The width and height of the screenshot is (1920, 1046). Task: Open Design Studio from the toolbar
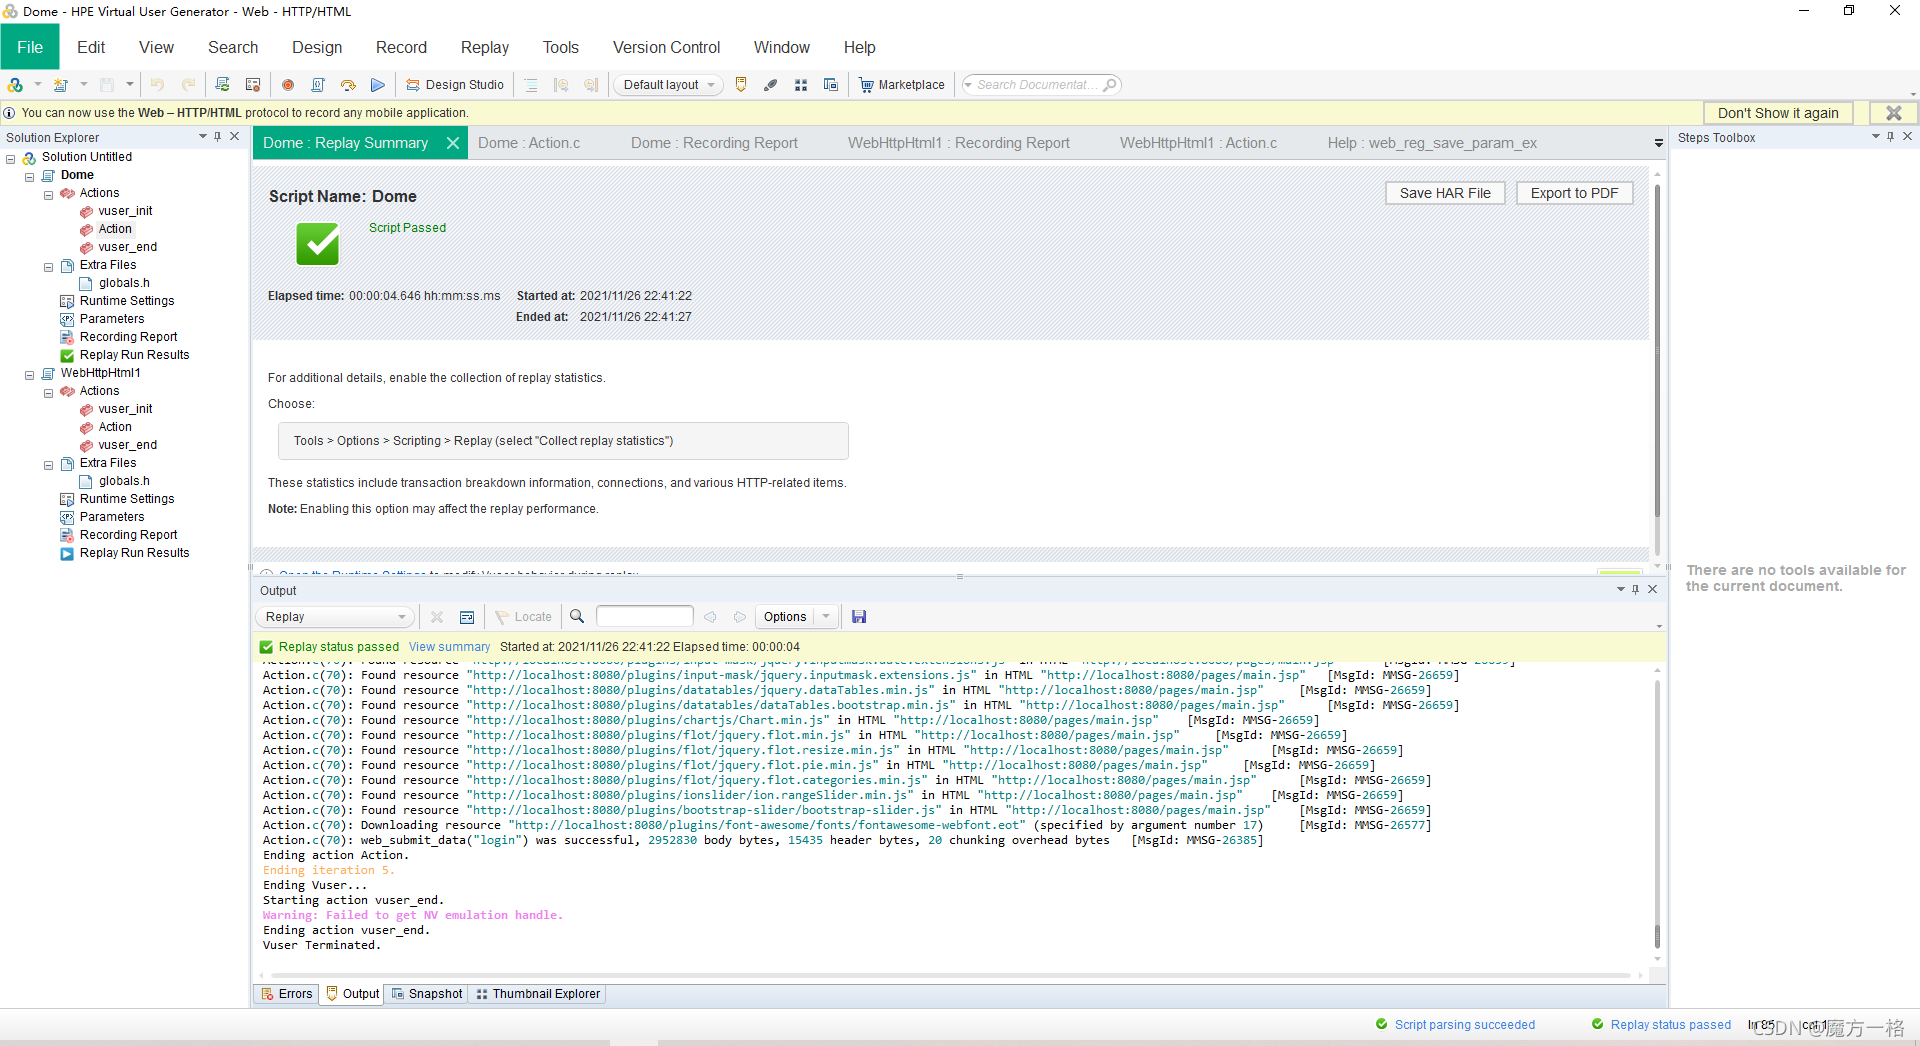point(455,85)
